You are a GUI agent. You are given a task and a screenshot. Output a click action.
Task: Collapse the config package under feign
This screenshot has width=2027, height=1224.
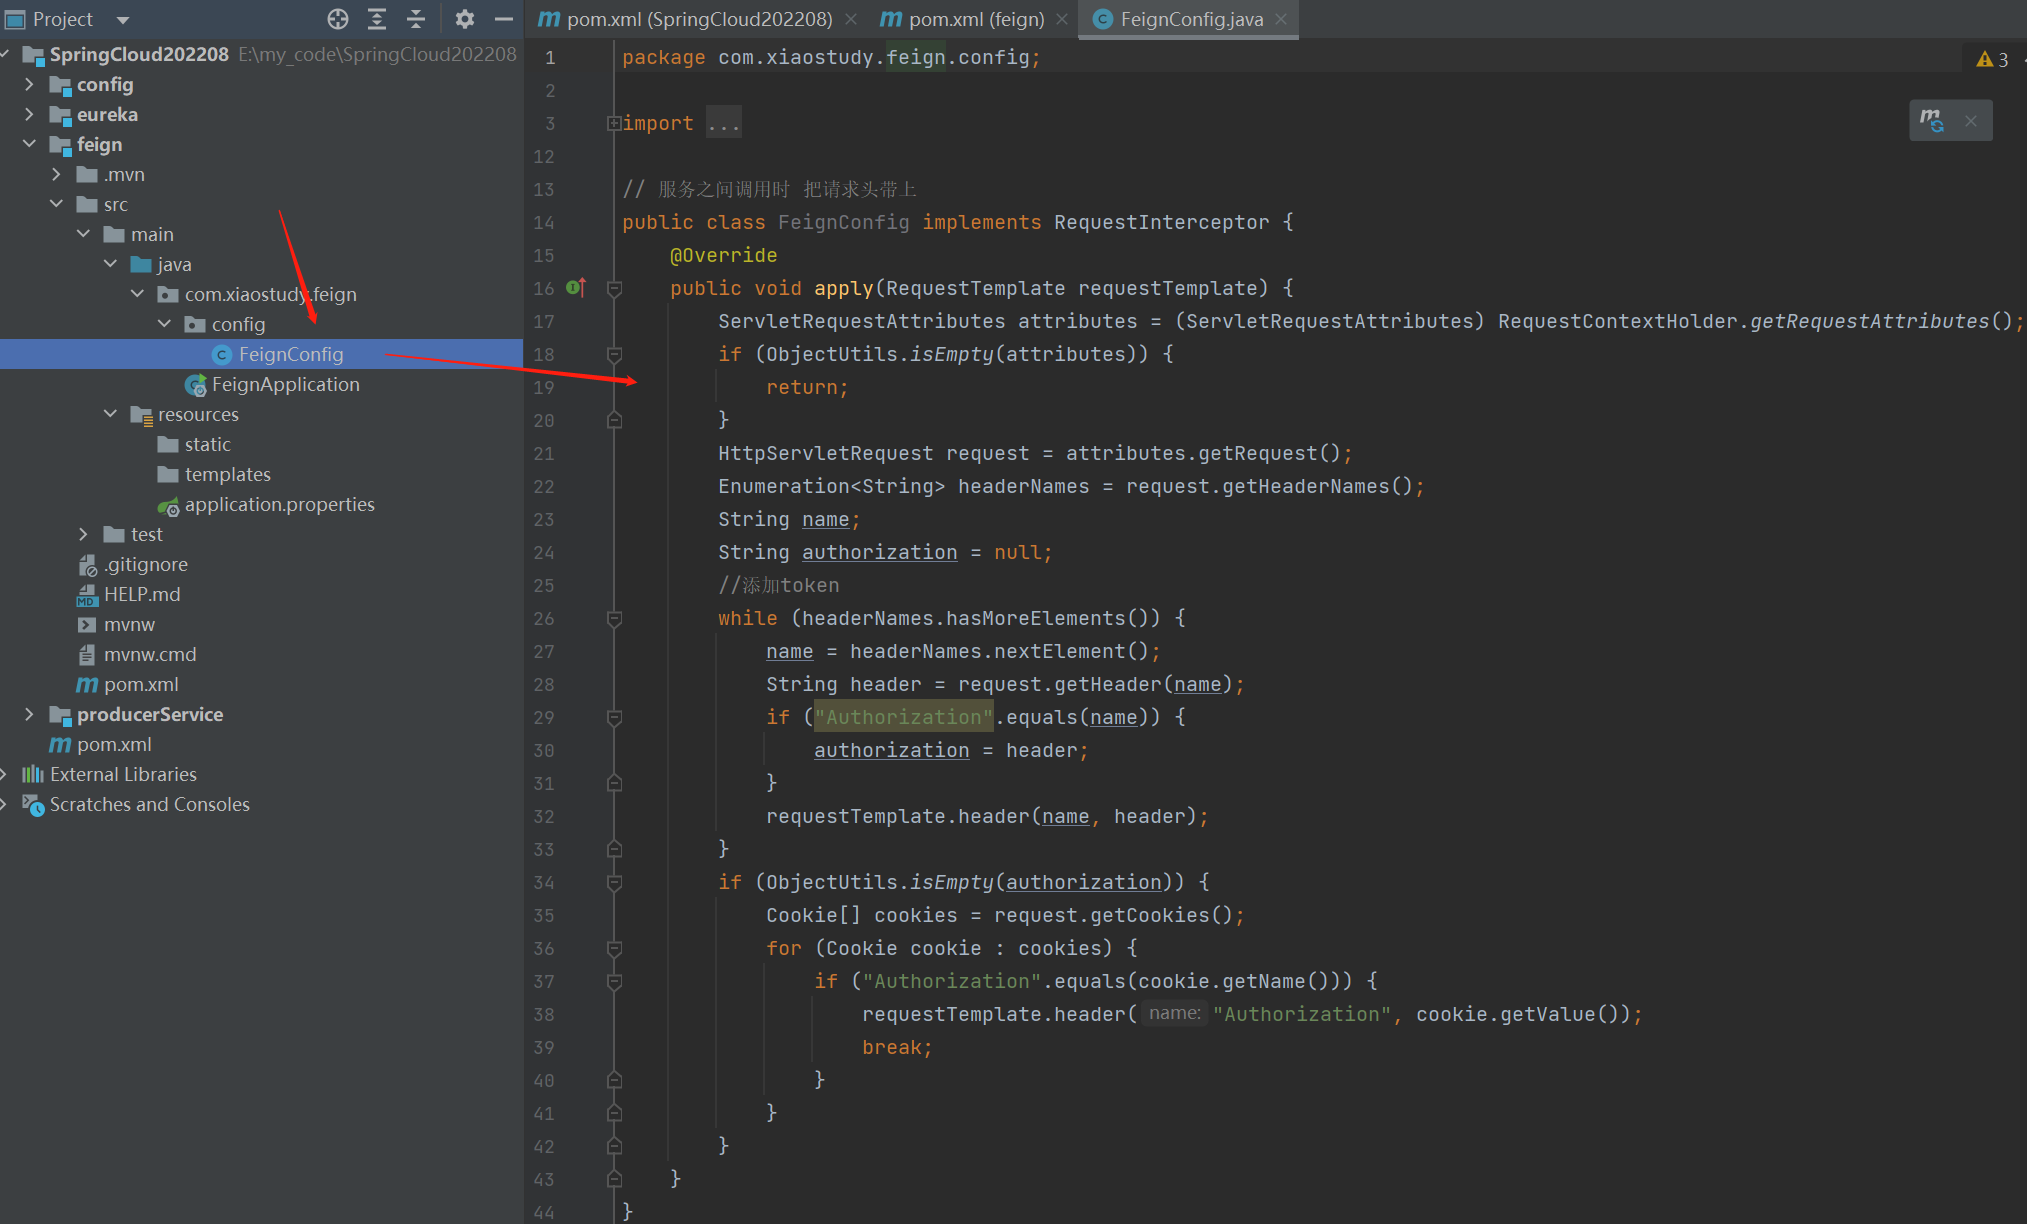164,324
